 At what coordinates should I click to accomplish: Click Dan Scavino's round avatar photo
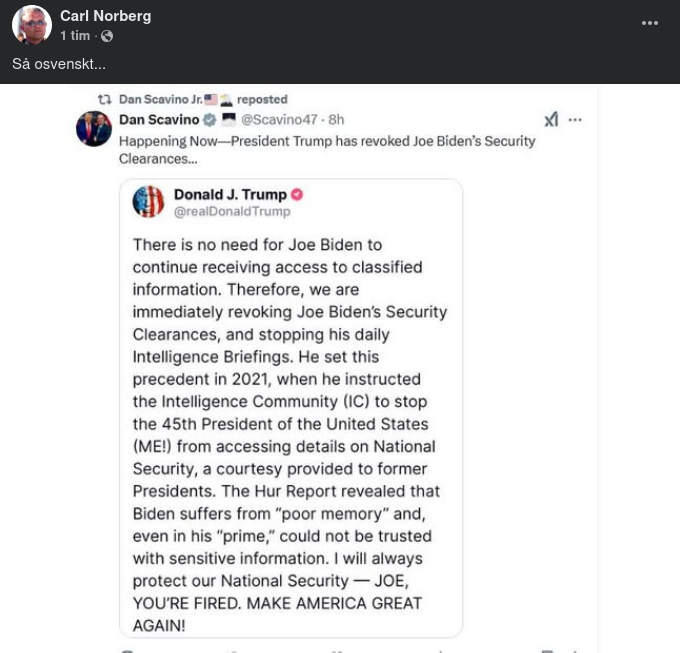[x=94, y=128]
